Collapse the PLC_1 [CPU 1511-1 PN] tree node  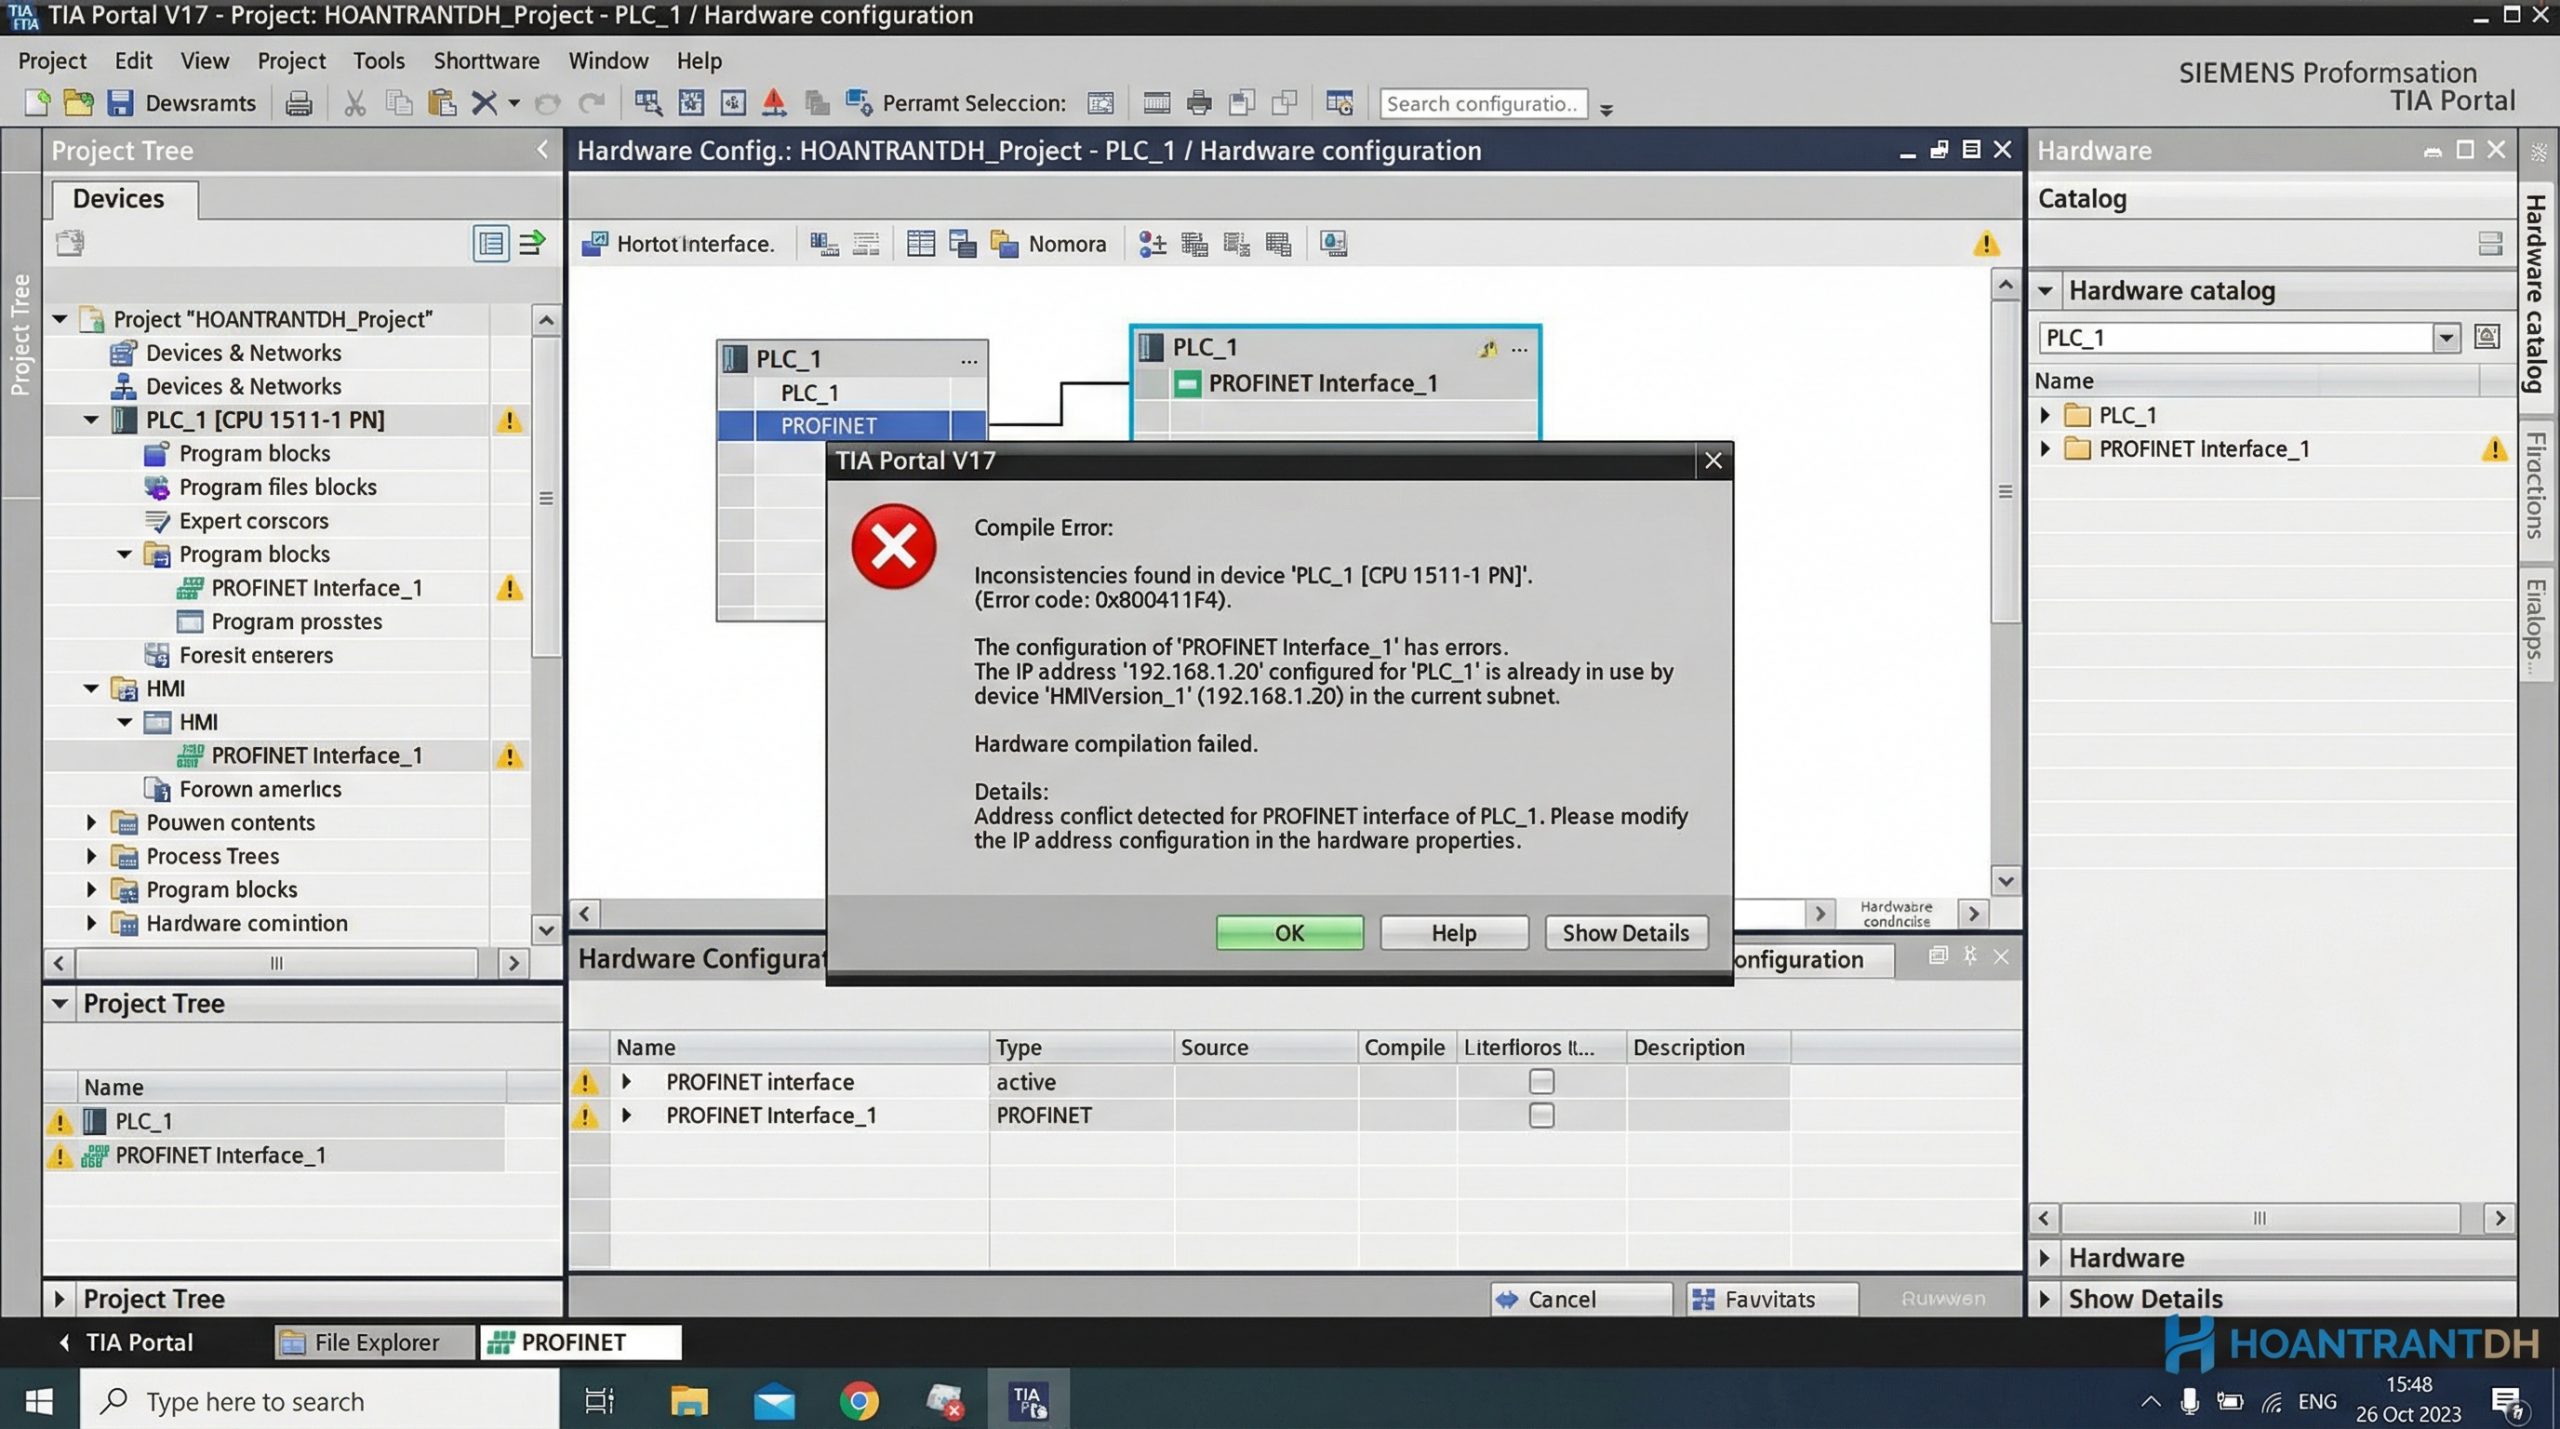coord(91,420)
